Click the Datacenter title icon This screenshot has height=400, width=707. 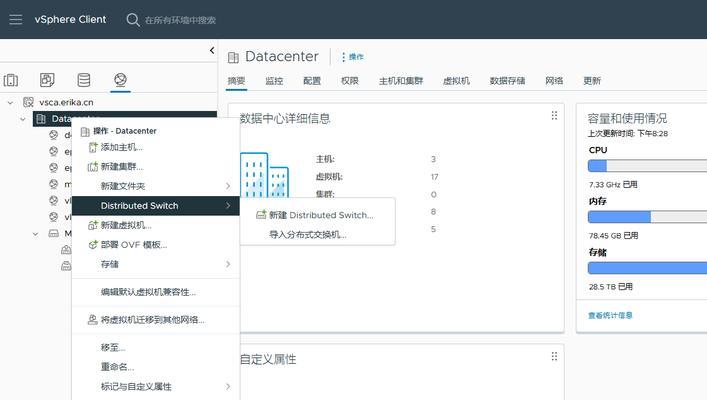[233, 57]
